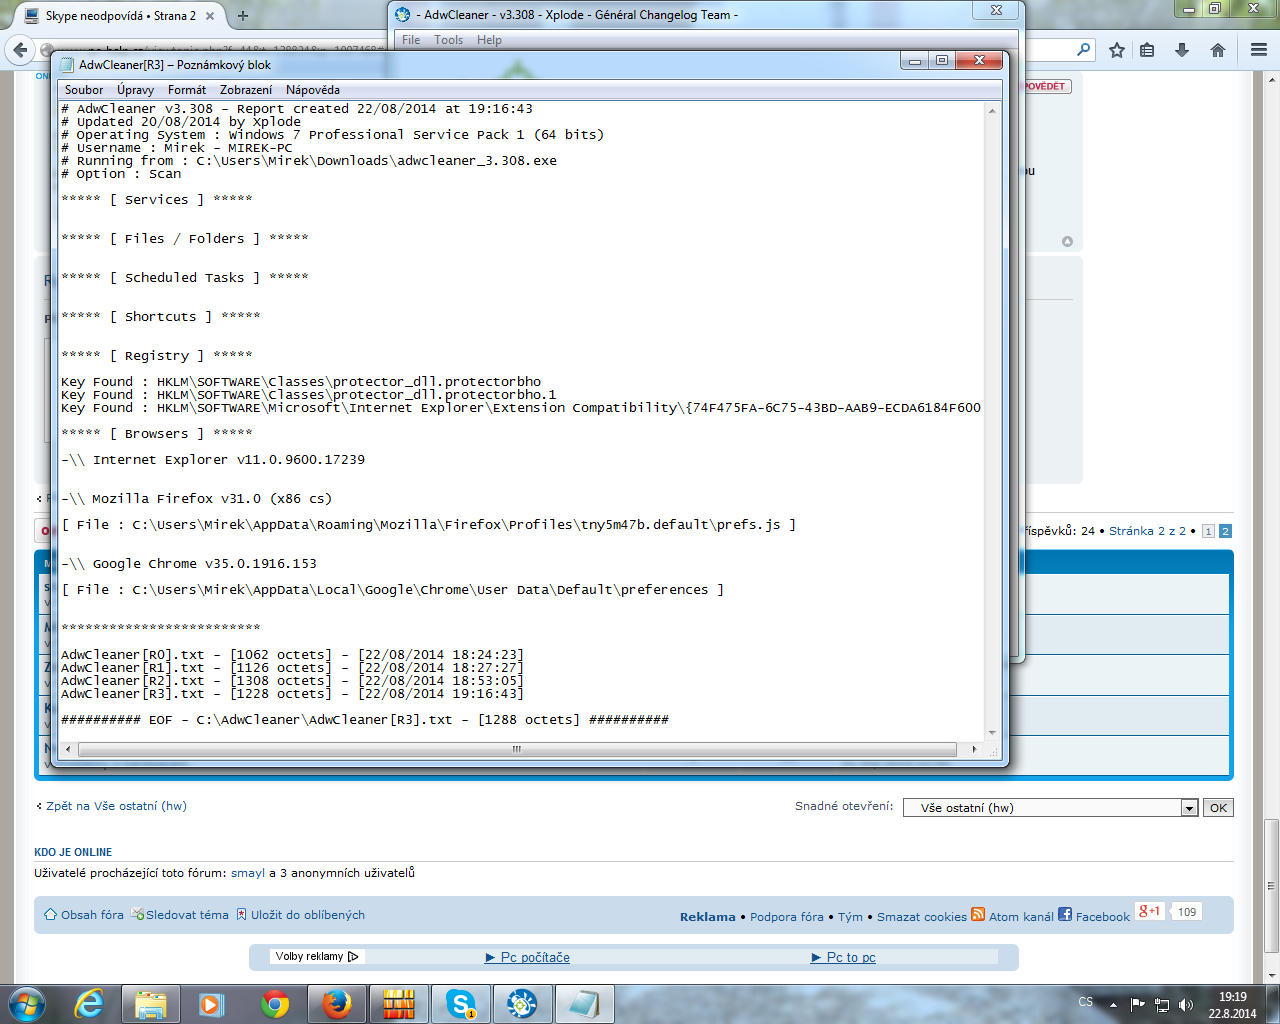Screen dimensions: 1280x1024
Task: Launch Google Chrome from taskbar
Action: point(275,1004)
